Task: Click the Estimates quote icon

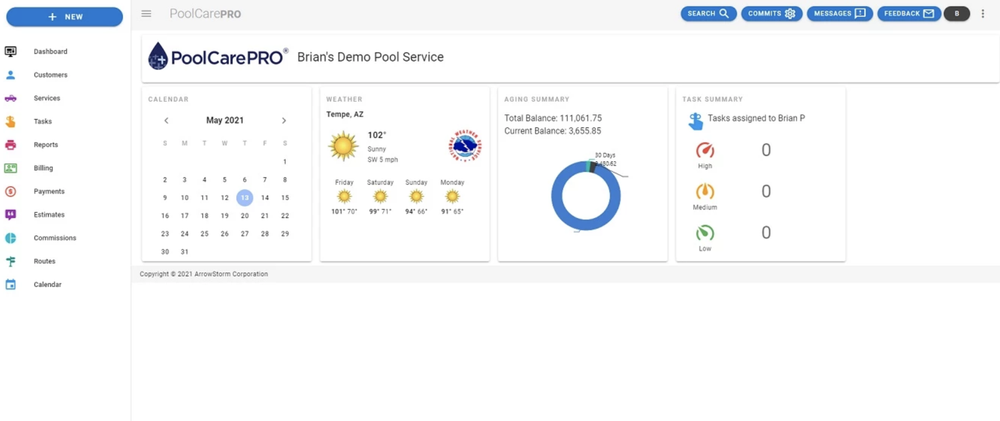Action: click(10, 215)
